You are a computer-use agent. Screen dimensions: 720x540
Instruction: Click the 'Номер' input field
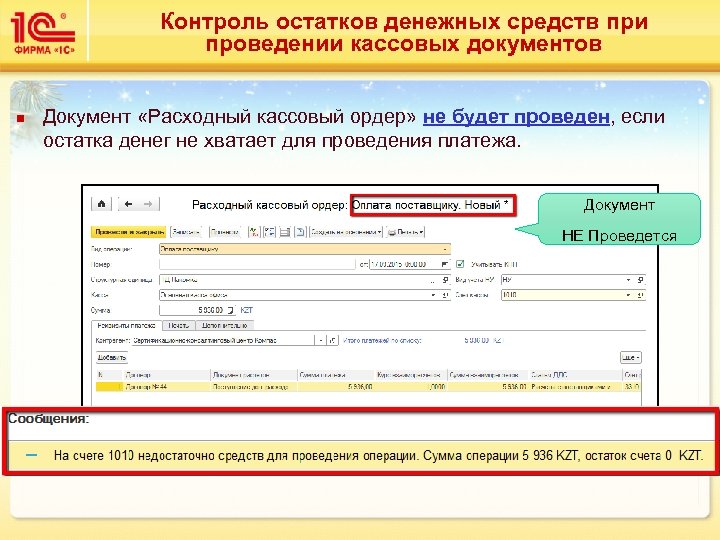[257, 264]
